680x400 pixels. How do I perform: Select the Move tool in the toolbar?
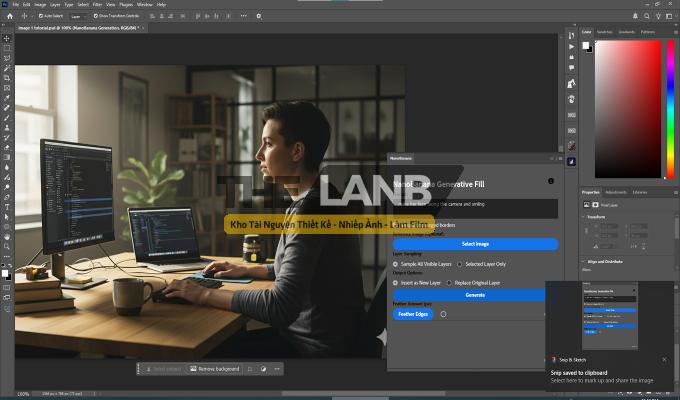tap(7, 38)
